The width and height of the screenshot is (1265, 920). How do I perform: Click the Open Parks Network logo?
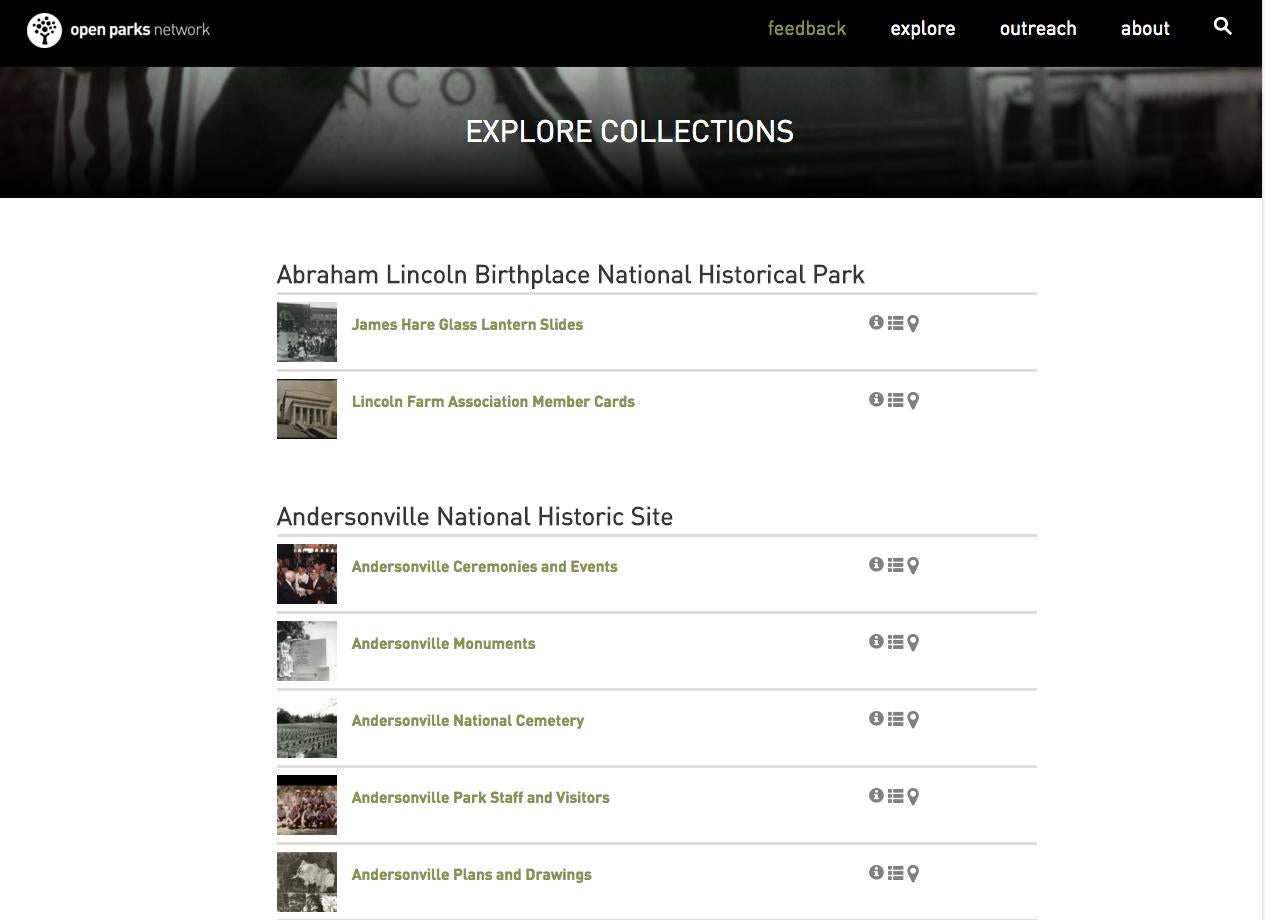coord(119,30)
